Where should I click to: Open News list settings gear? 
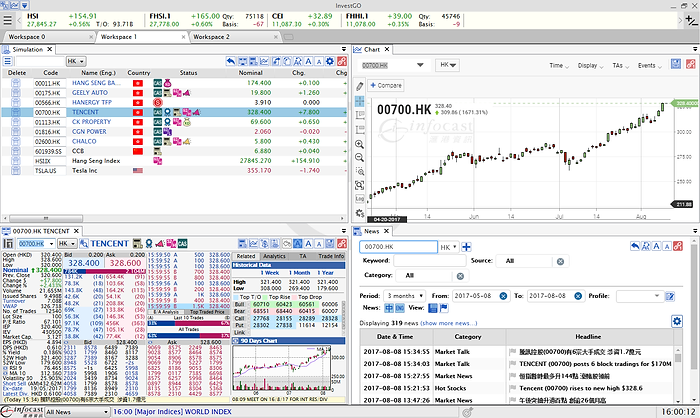pyautogui.click(x=677, y=321)
